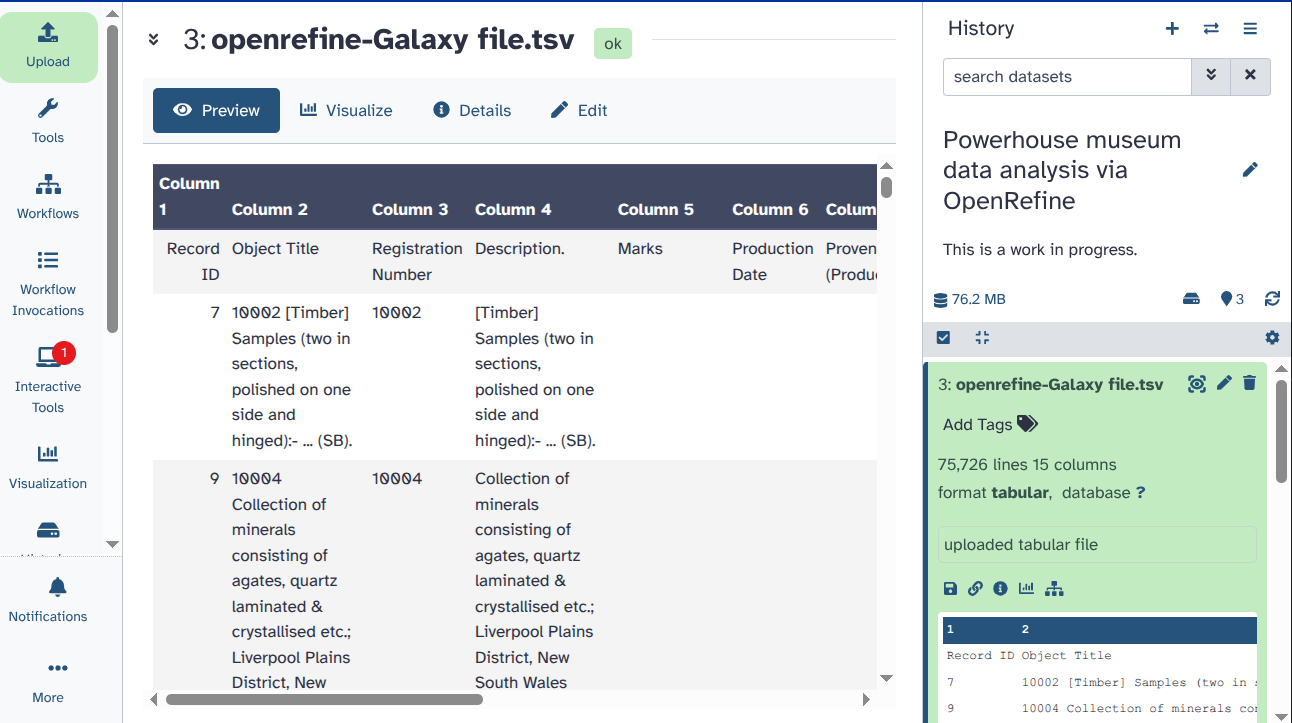Delete the openrefine-Galaxy file.tsv dataset
This screenshot has height=723, width=1292.
1249,383
